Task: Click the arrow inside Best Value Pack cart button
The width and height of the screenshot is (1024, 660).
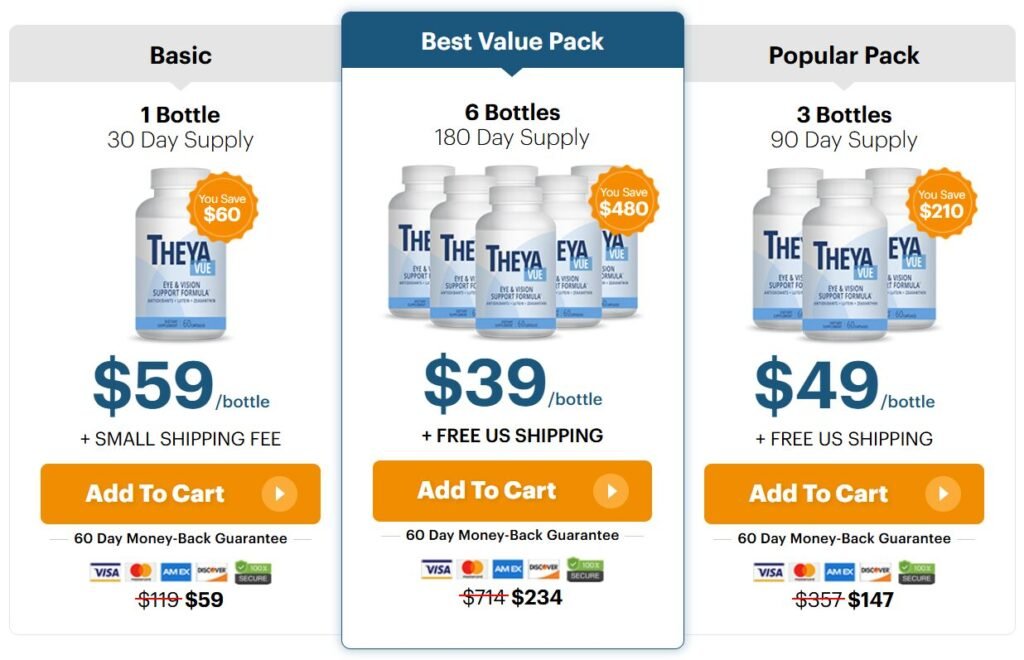Action: tap(613, 490)
